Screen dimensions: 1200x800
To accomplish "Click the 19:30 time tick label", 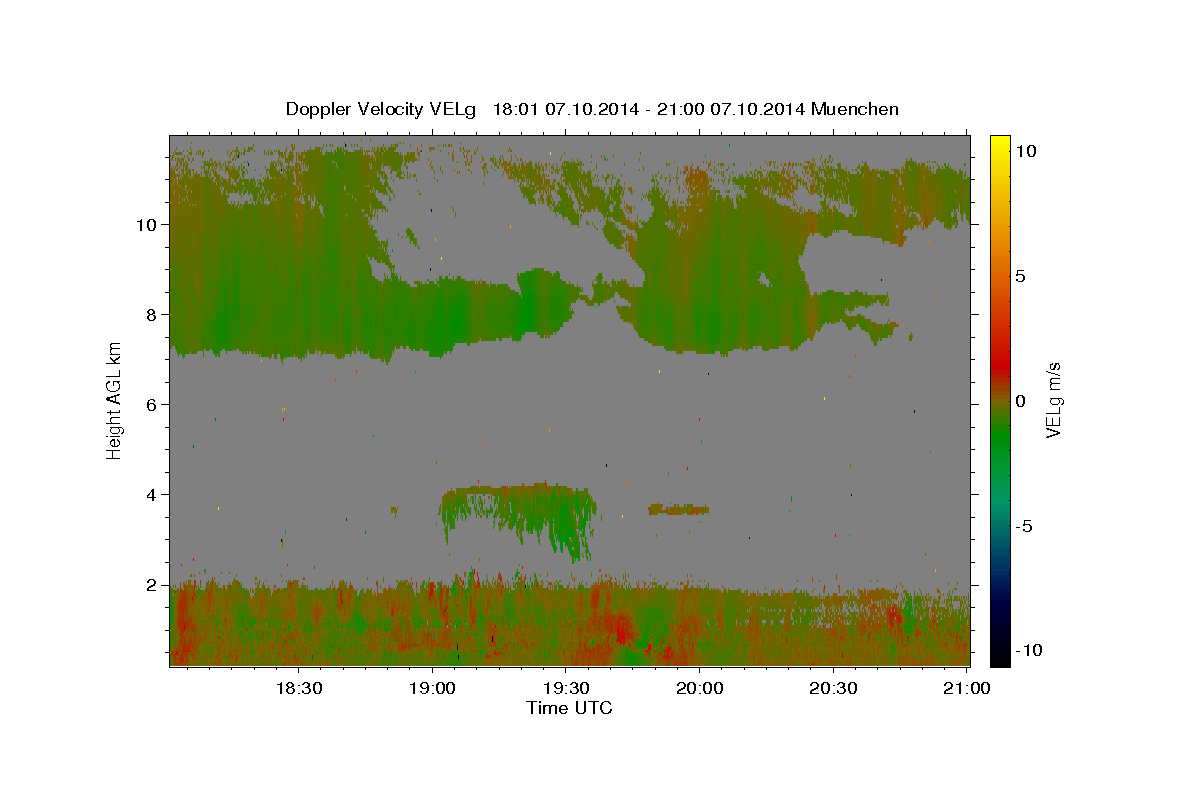I will pyautogui.click(x=566, y=688).
